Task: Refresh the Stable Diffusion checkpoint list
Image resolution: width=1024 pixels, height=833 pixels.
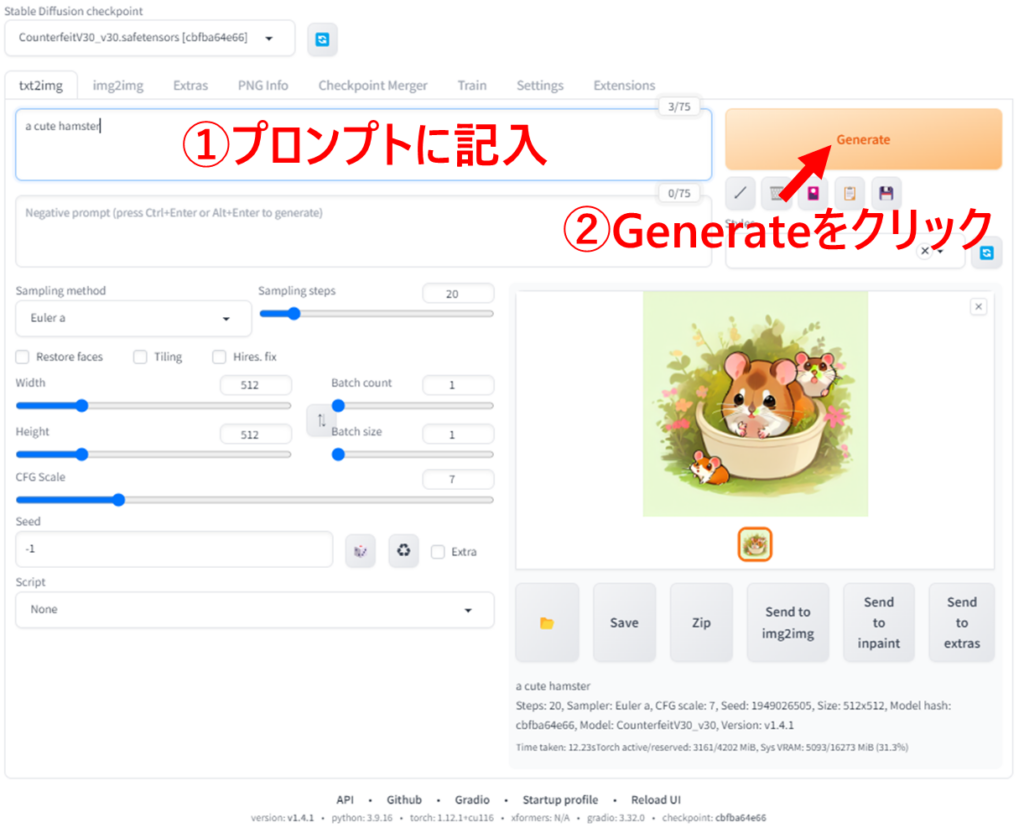Action: [322, 39]
